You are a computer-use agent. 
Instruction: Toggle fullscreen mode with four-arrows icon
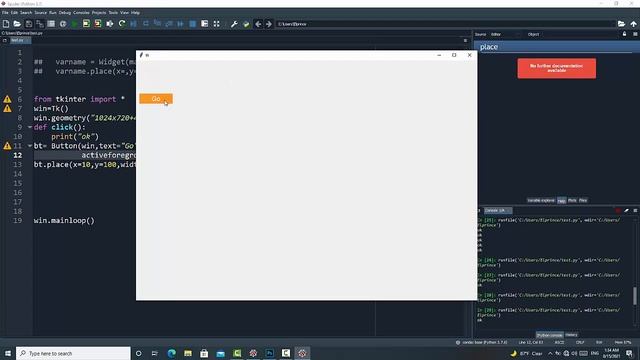[216, 24]
